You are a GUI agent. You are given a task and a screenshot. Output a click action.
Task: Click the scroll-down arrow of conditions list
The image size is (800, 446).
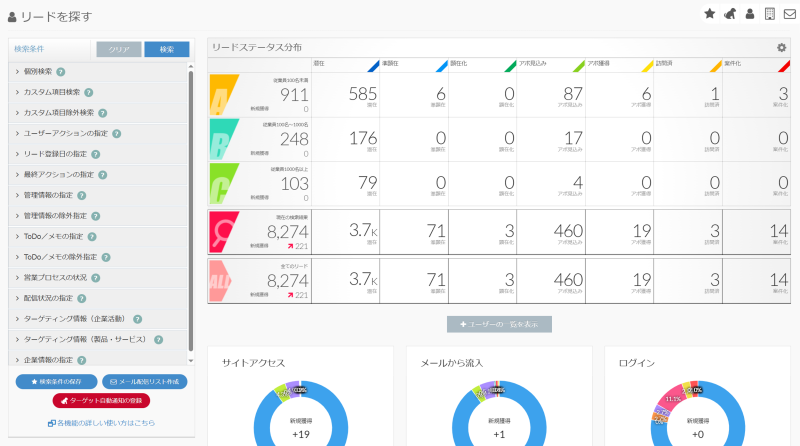pyautogui.click(x=191, y=361)
